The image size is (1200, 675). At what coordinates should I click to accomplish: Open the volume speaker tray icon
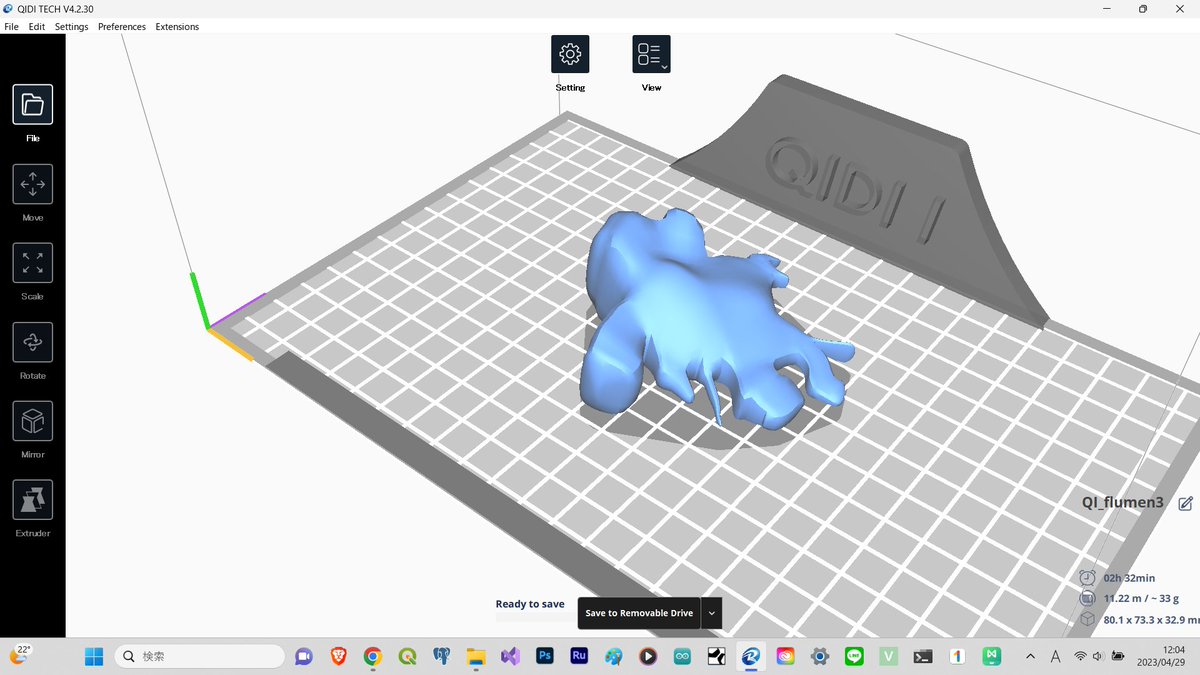tap(1098, 656)
